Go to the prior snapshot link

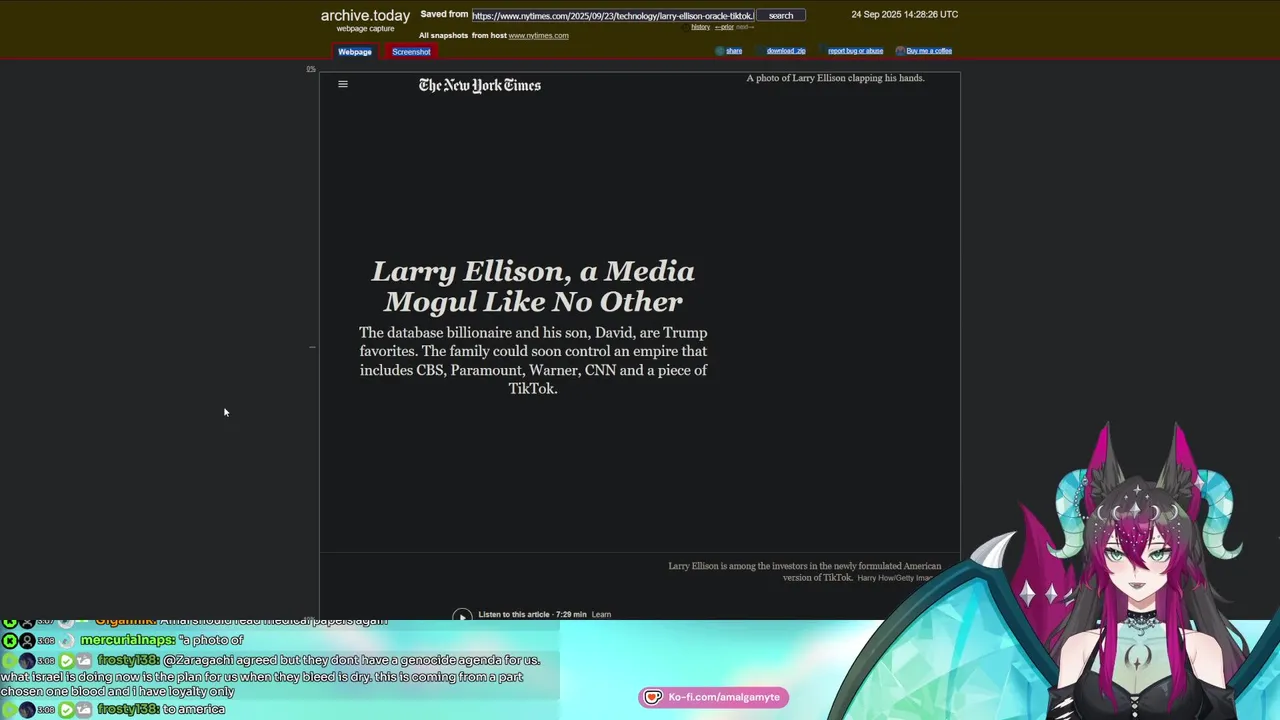724,27
